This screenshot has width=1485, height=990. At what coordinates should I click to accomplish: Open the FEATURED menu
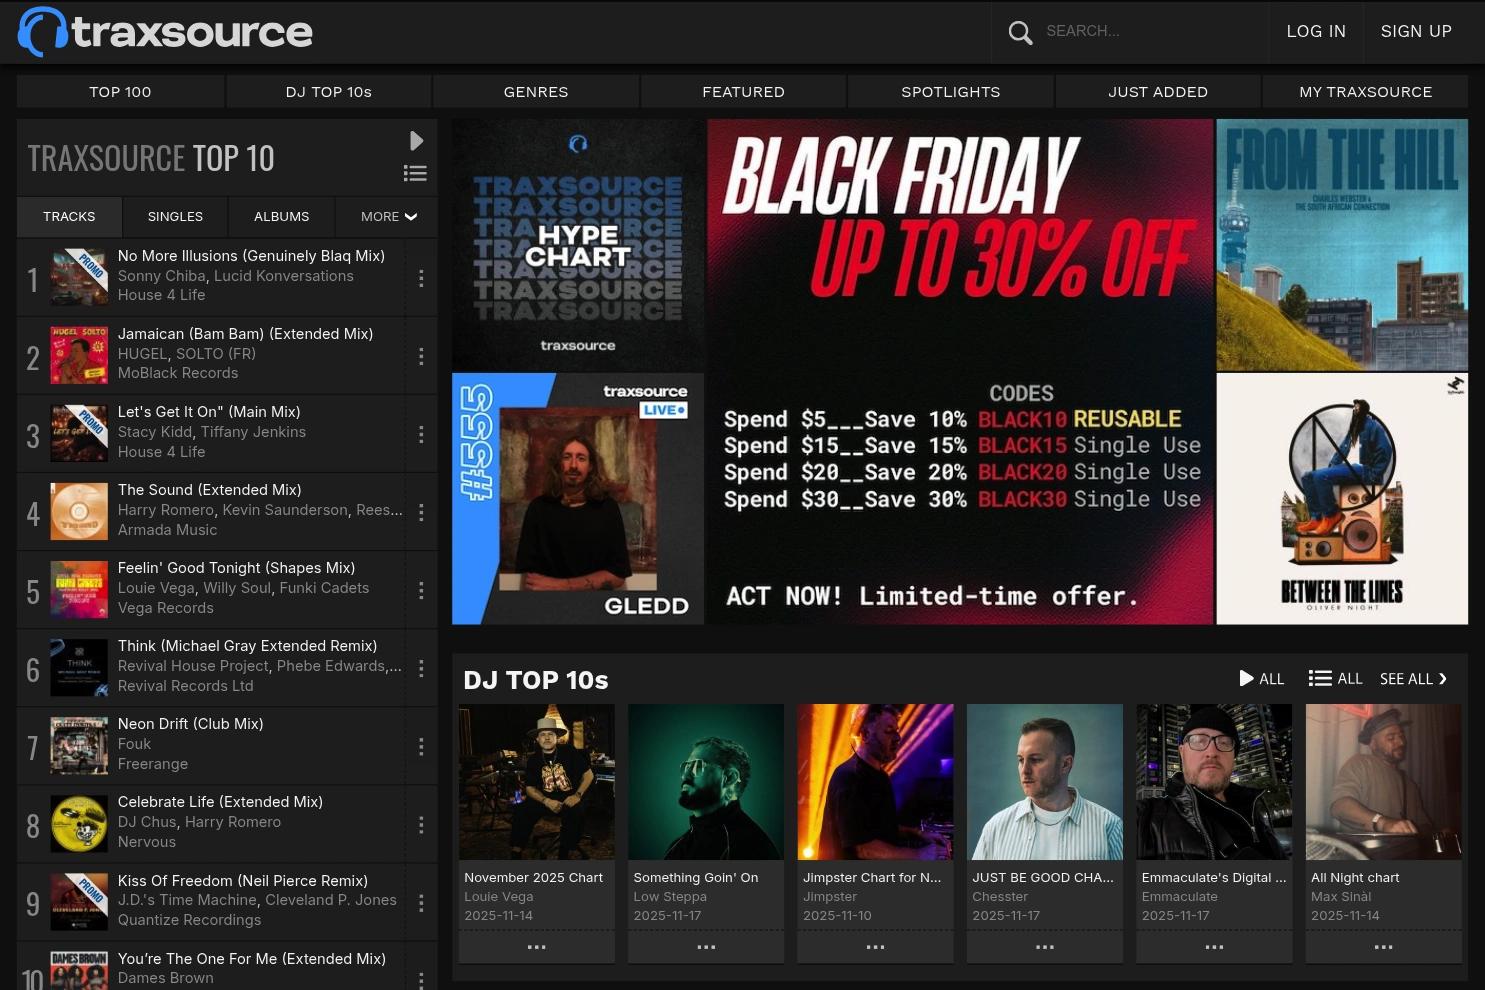[x=743, y=92]
